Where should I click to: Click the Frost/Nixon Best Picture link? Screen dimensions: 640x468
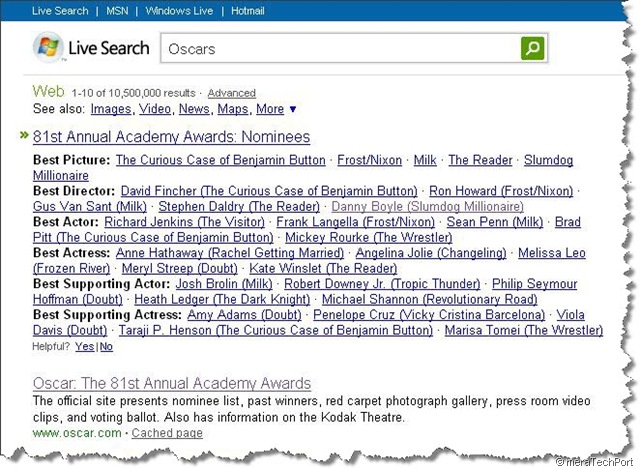point(369,160)
